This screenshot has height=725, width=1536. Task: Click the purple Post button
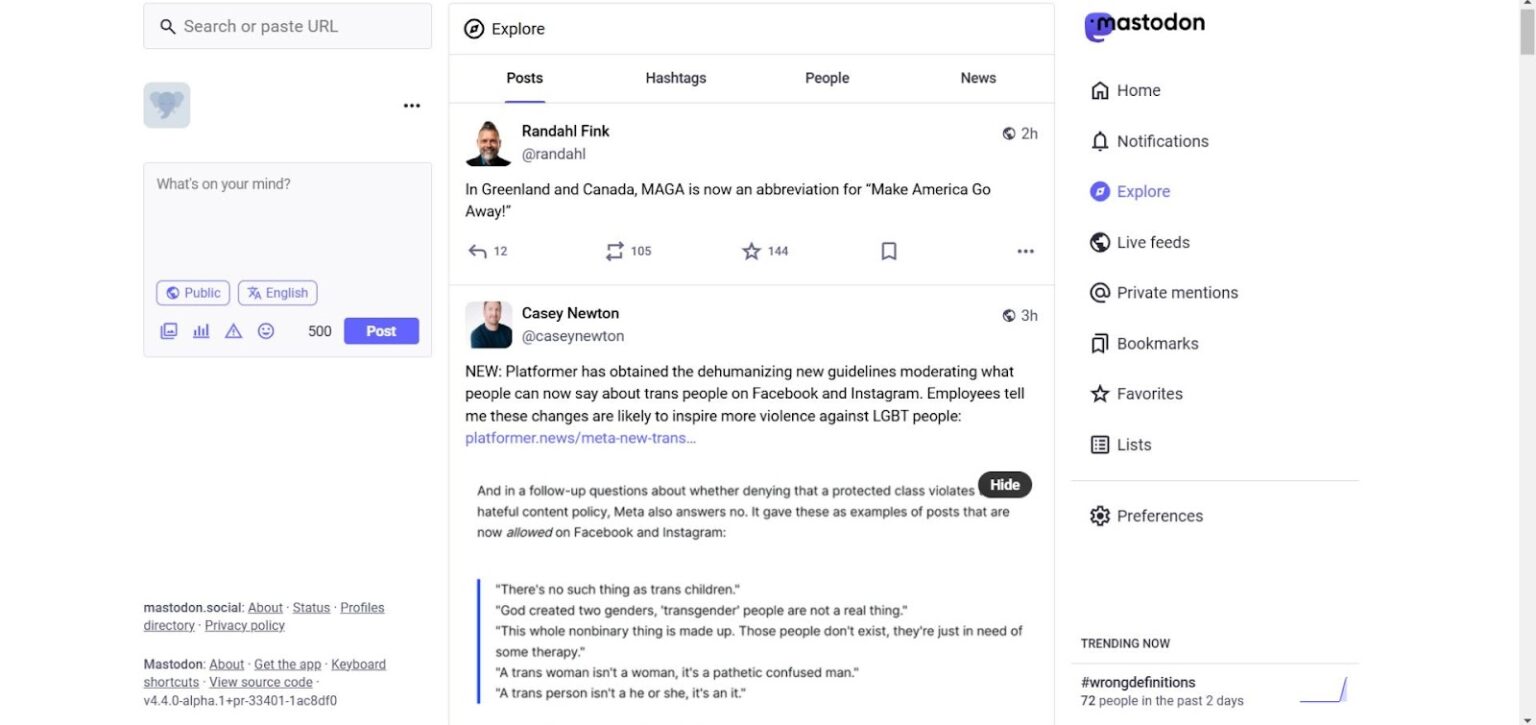click(381, 331)
